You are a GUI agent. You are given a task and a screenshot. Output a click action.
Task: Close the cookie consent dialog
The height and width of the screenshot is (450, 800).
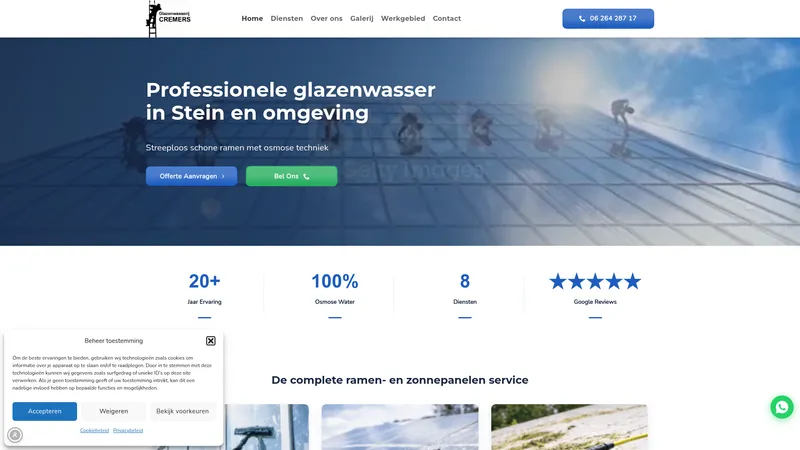211,341
